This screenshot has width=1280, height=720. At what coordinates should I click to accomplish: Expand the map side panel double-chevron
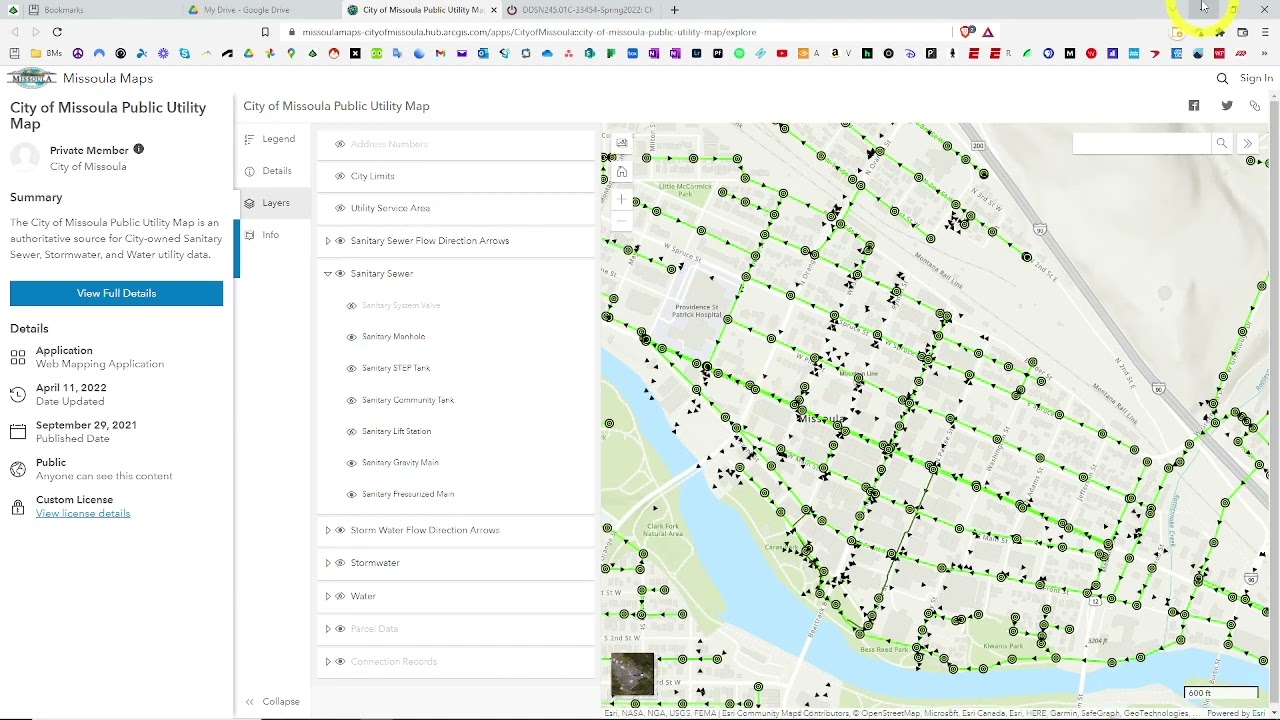click(x=1247, y=144)
